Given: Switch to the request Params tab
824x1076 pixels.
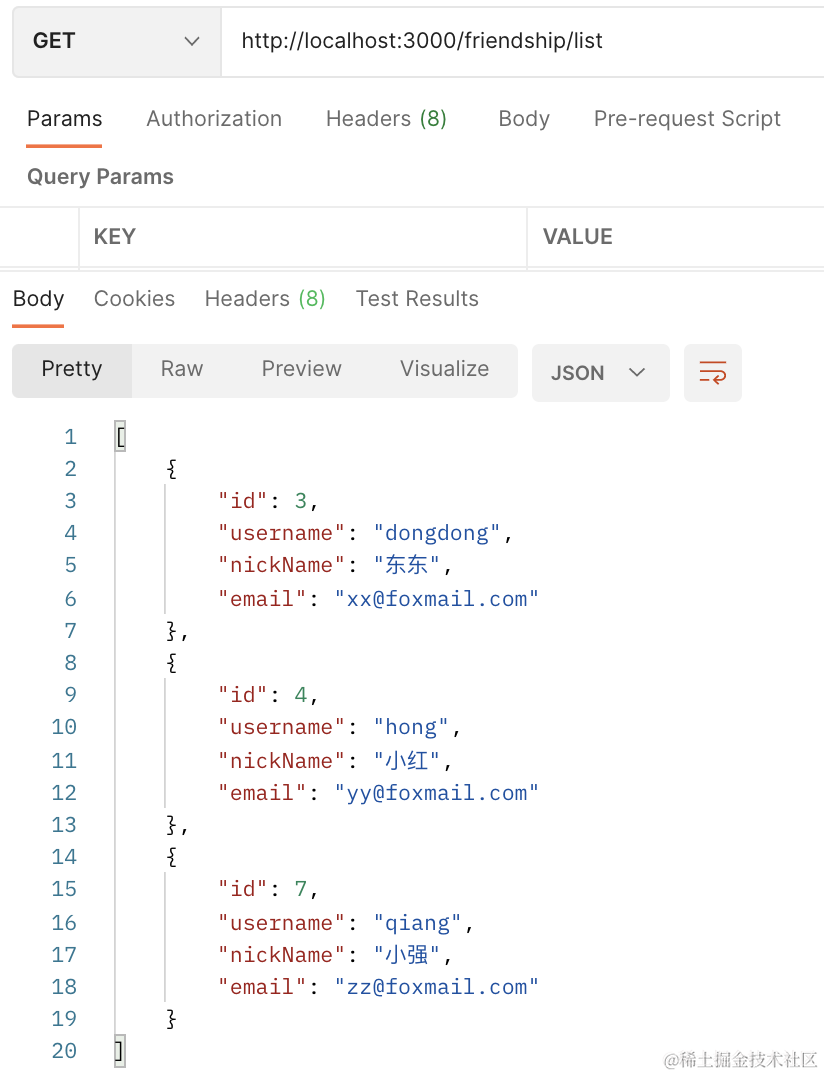Looking at the screenshot, I should 64,119.
